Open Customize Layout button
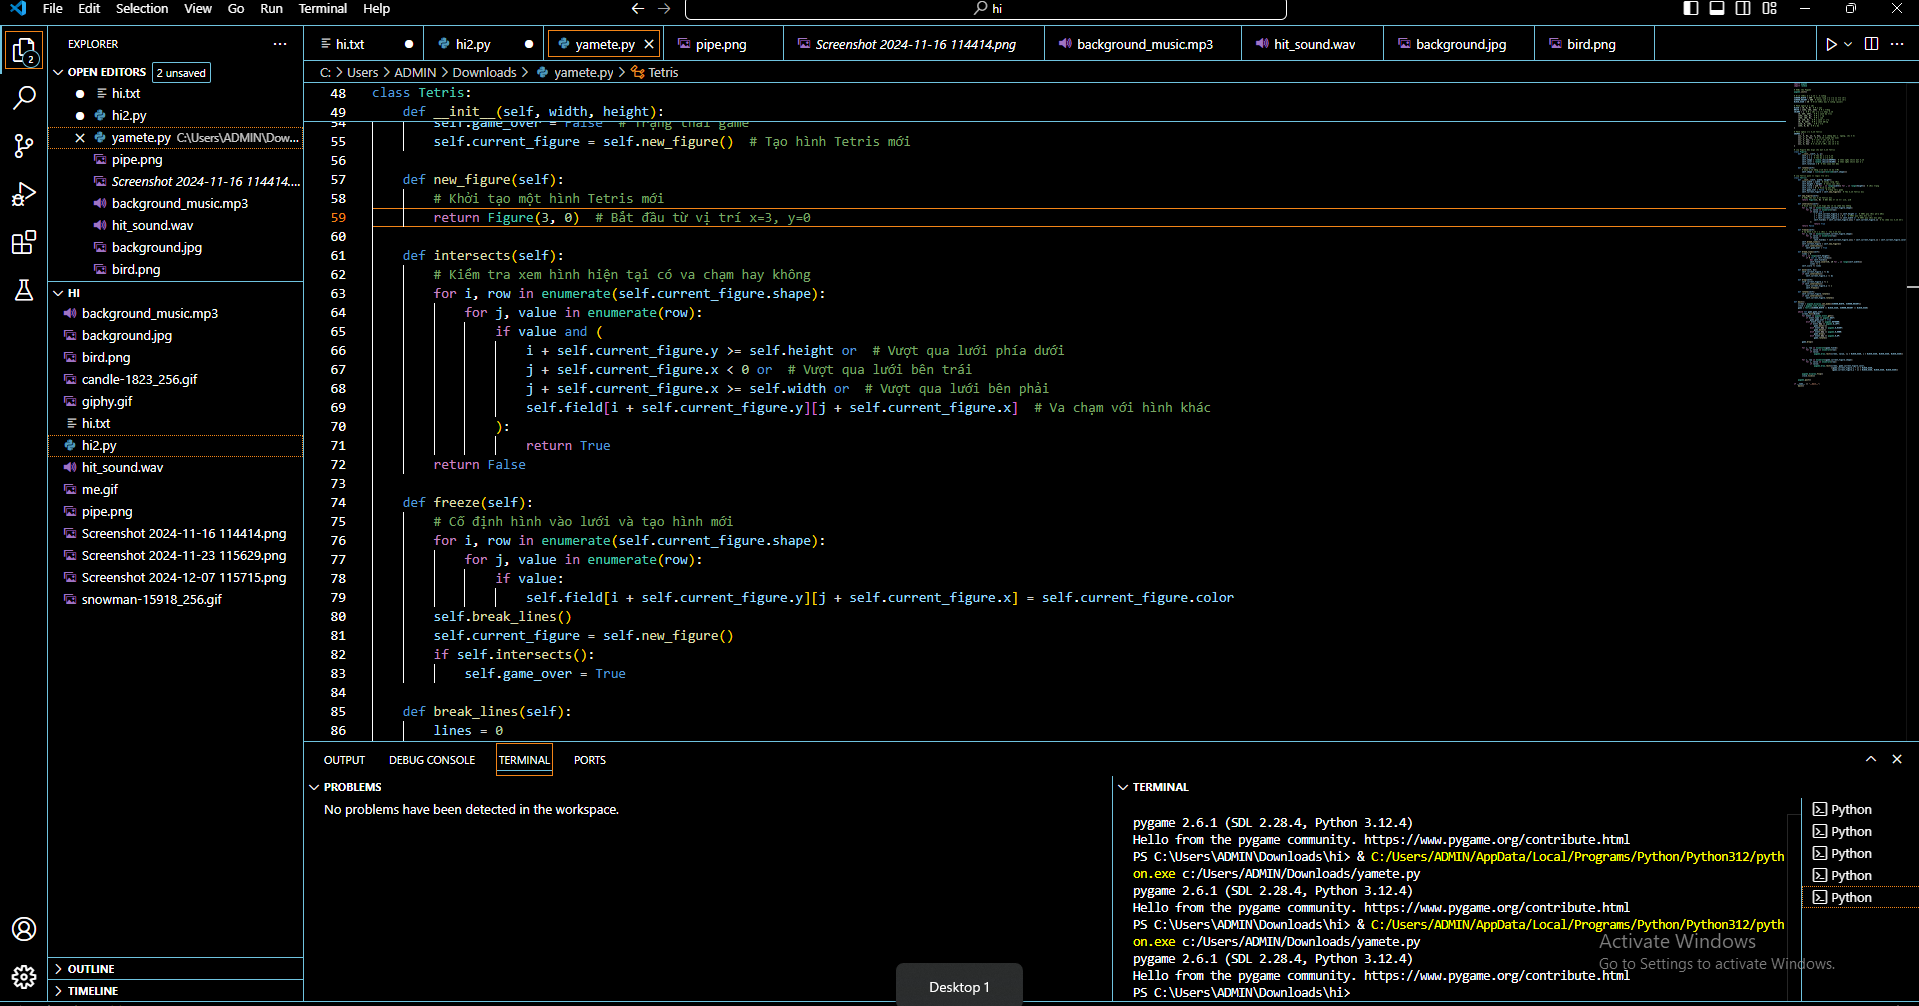The height and width of the screenshot is (1006, 1919). click(x=1770, y=8)
